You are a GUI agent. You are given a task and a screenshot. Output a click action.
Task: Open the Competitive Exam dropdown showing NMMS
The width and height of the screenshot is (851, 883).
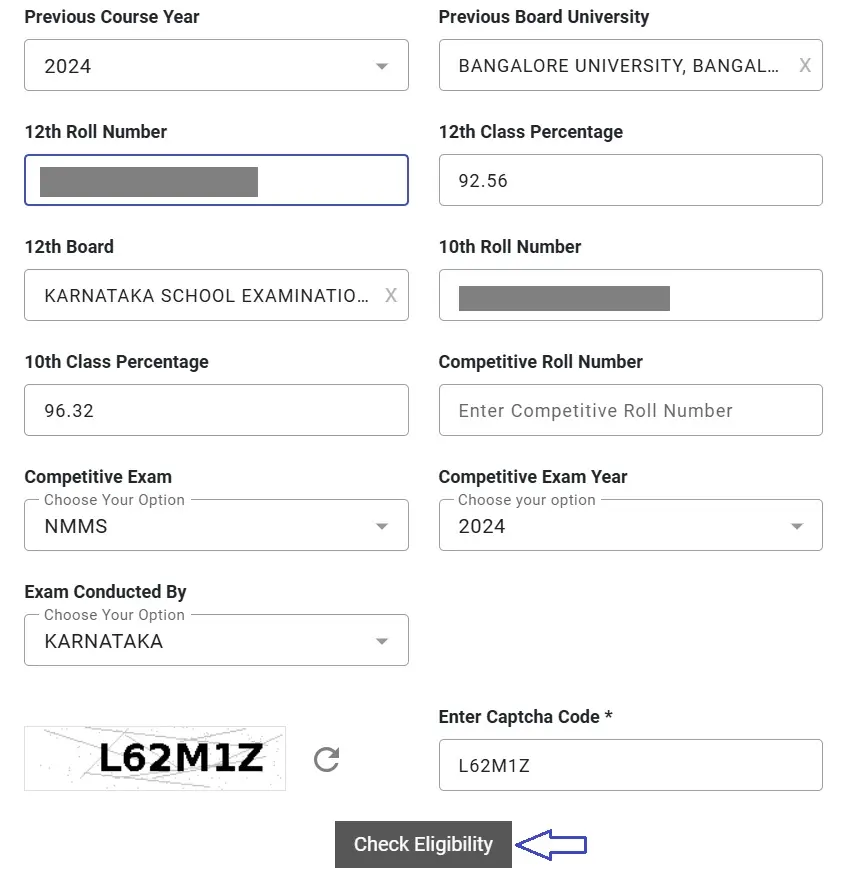[216, 524]
